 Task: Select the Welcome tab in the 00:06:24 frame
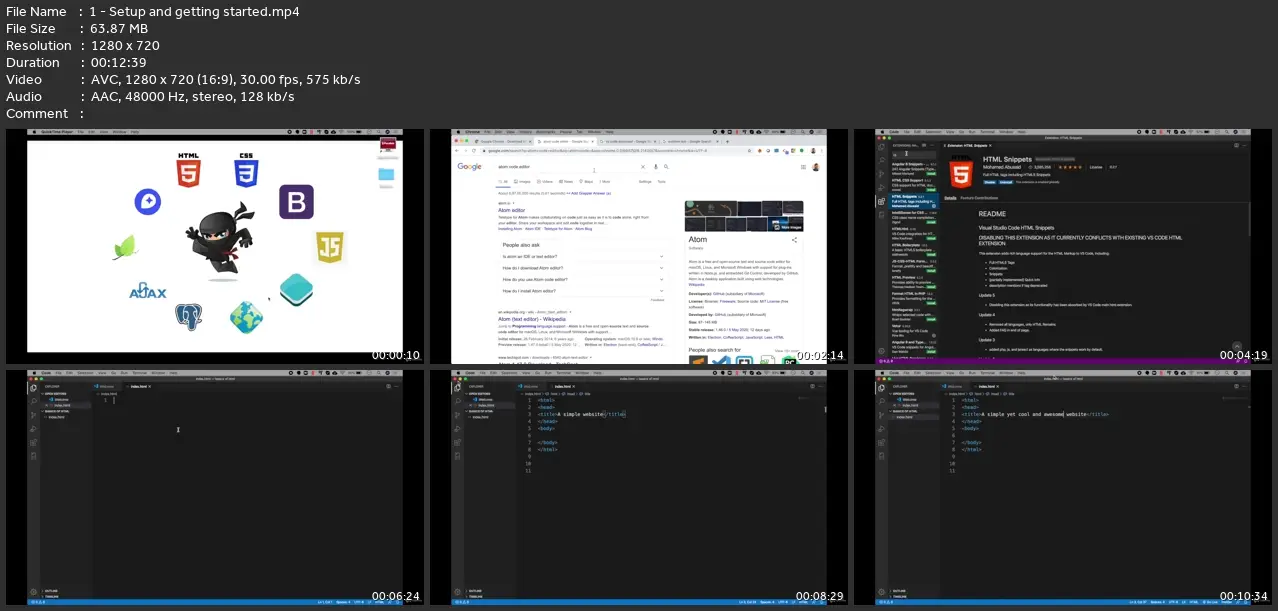pos(105,385)
